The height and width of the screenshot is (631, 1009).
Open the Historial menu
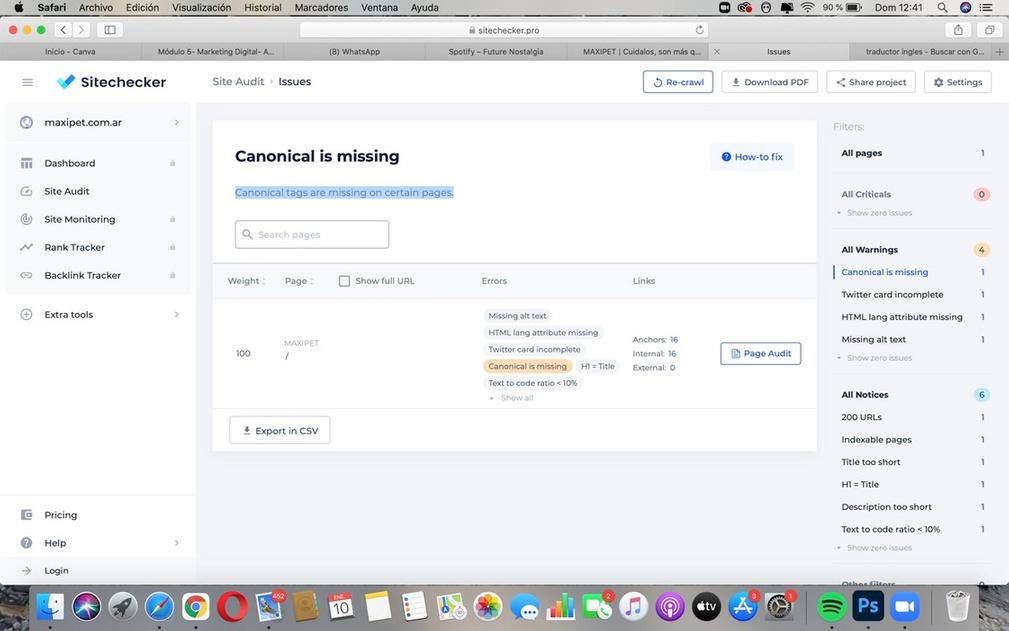pos(263,8)
